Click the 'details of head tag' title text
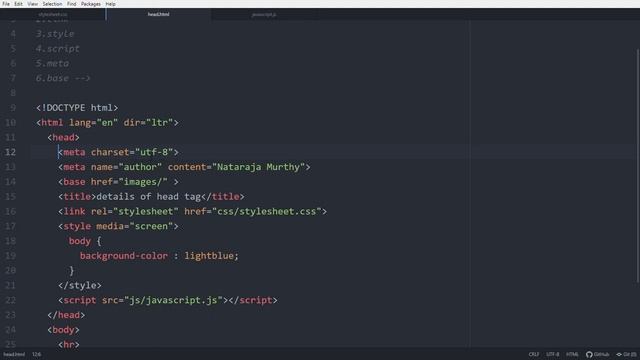 [148, 197]
